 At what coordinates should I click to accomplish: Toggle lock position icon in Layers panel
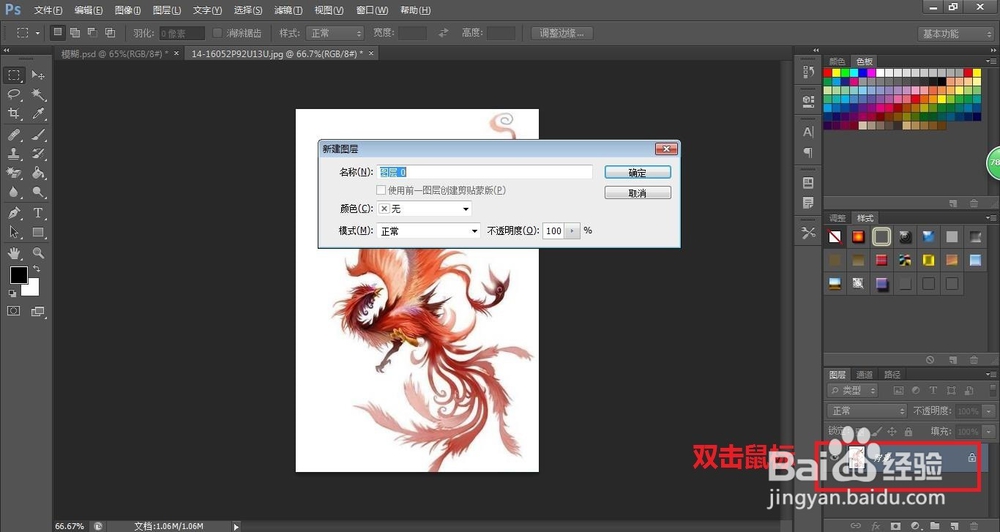[x=892, y=432]
